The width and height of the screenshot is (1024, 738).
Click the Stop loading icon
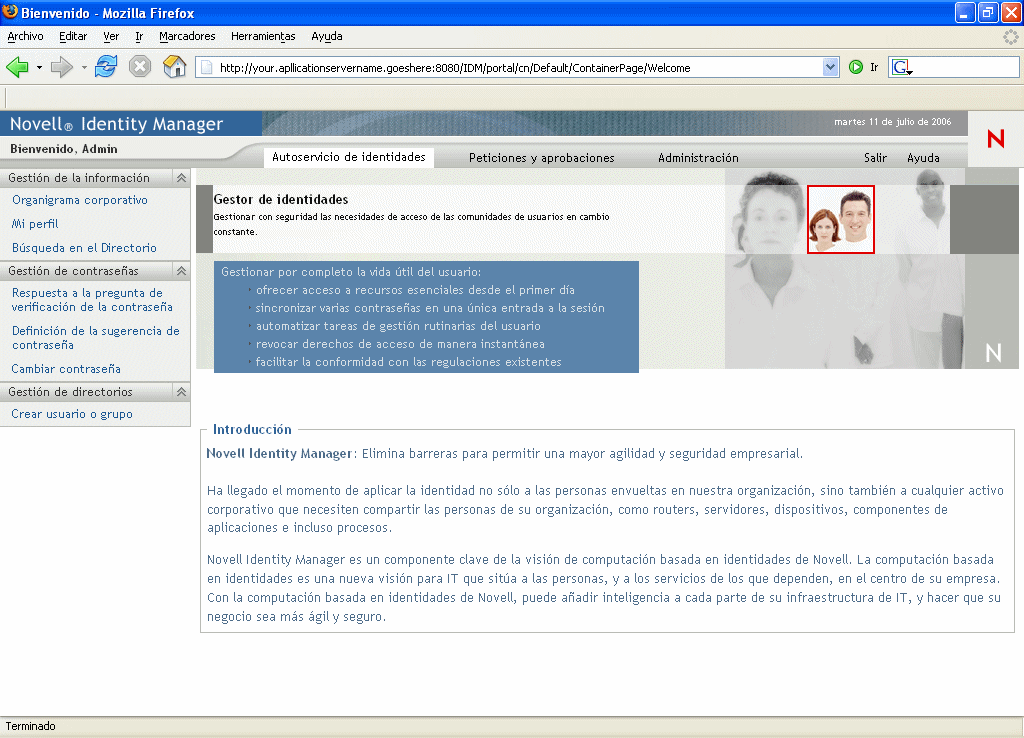point(140,67)
